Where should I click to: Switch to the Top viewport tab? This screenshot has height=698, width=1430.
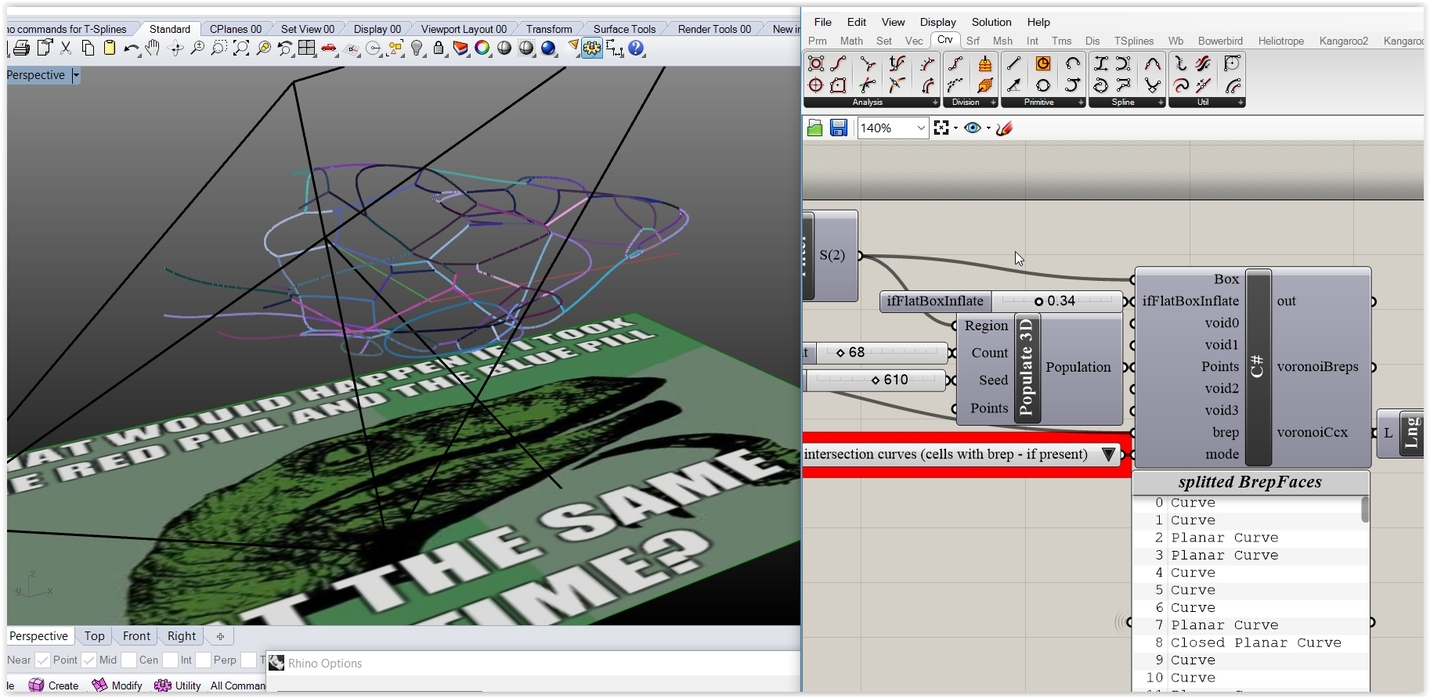pos(94,636)
